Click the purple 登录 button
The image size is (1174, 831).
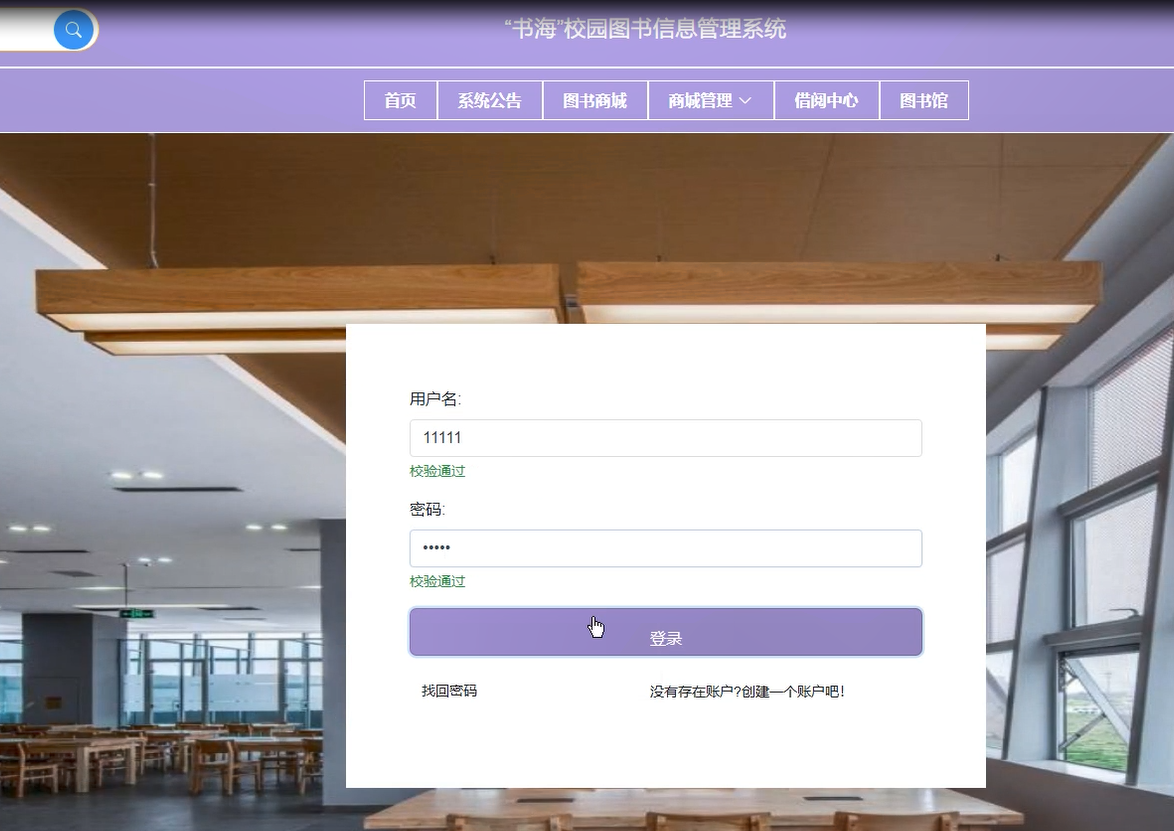[x=666, y=632]
